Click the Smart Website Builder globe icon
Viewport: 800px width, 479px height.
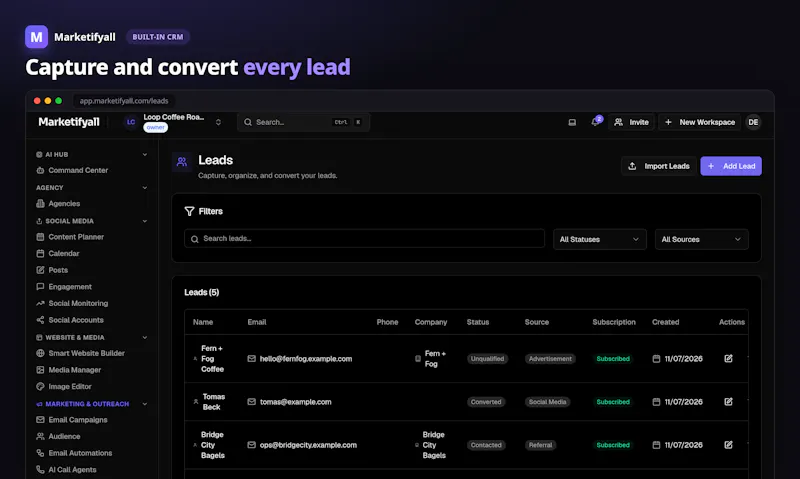(40, 353)
